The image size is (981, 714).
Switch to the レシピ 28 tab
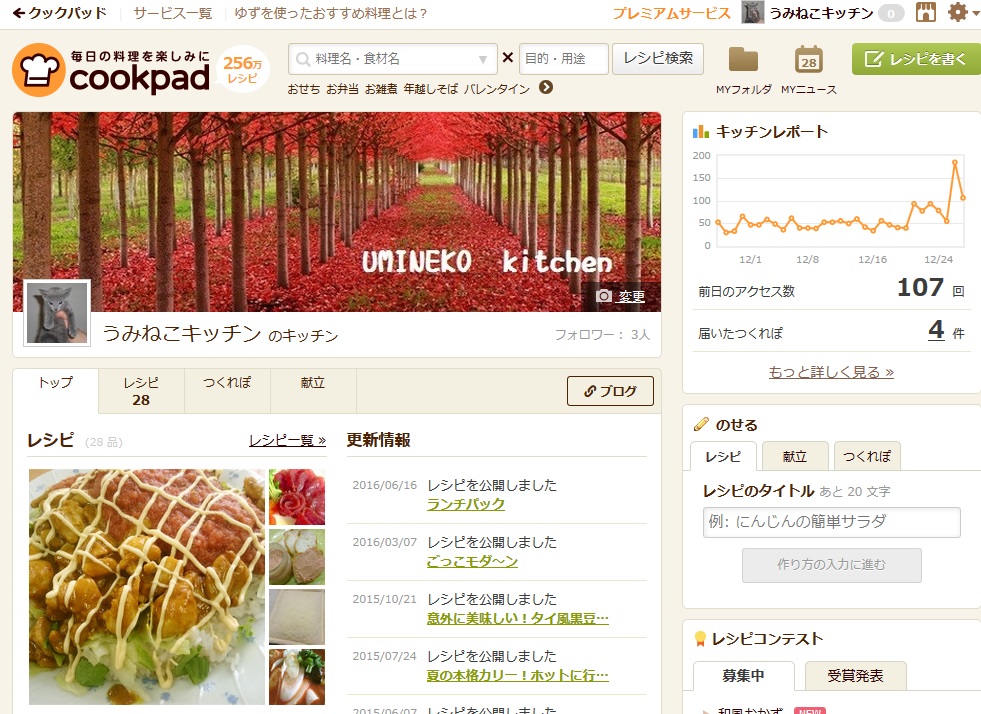pyautogui.click(x=141, y=391)
